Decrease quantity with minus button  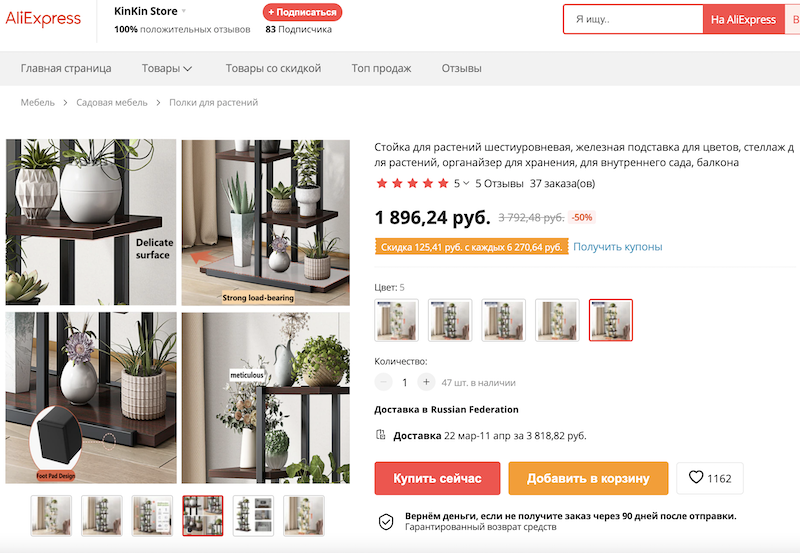coord(383,382)
